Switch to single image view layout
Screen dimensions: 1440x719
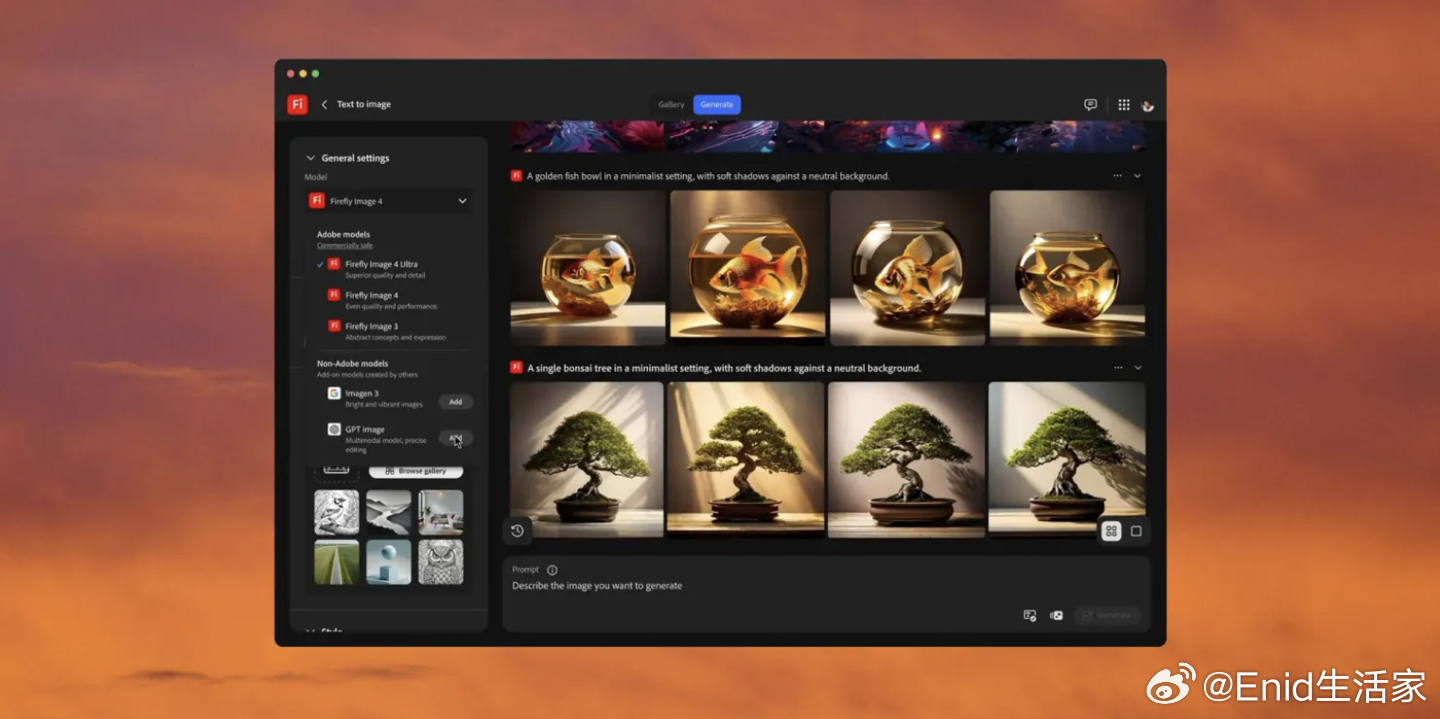[x=1136, y=531]
